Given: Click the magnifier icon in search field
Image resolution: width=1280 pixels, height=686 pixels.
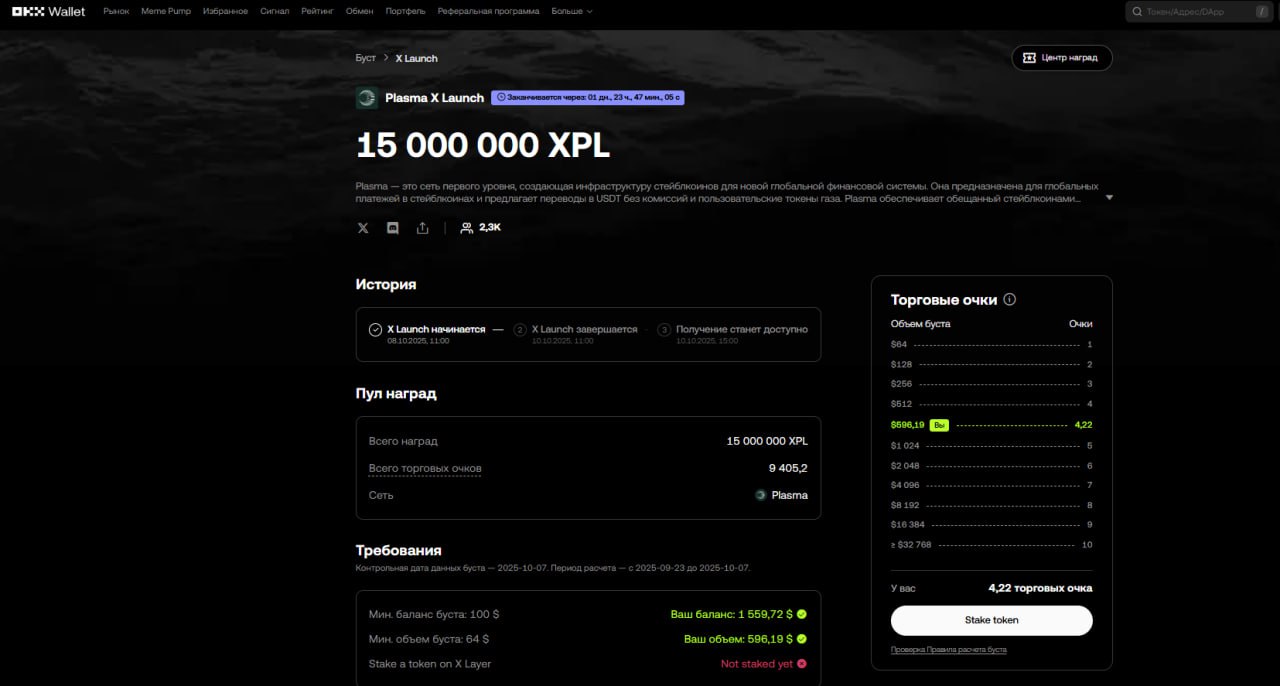Looking at the screenshot, I should 1137,12.
